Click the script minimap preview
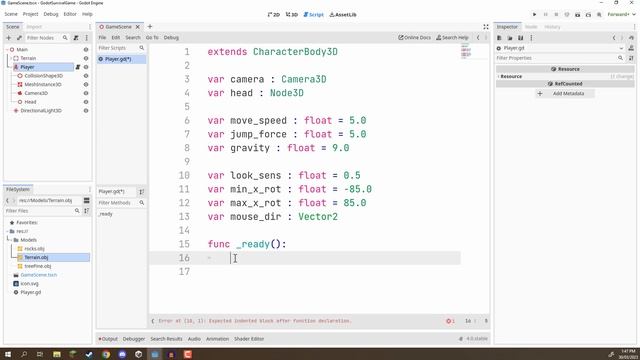 (466, 52)
